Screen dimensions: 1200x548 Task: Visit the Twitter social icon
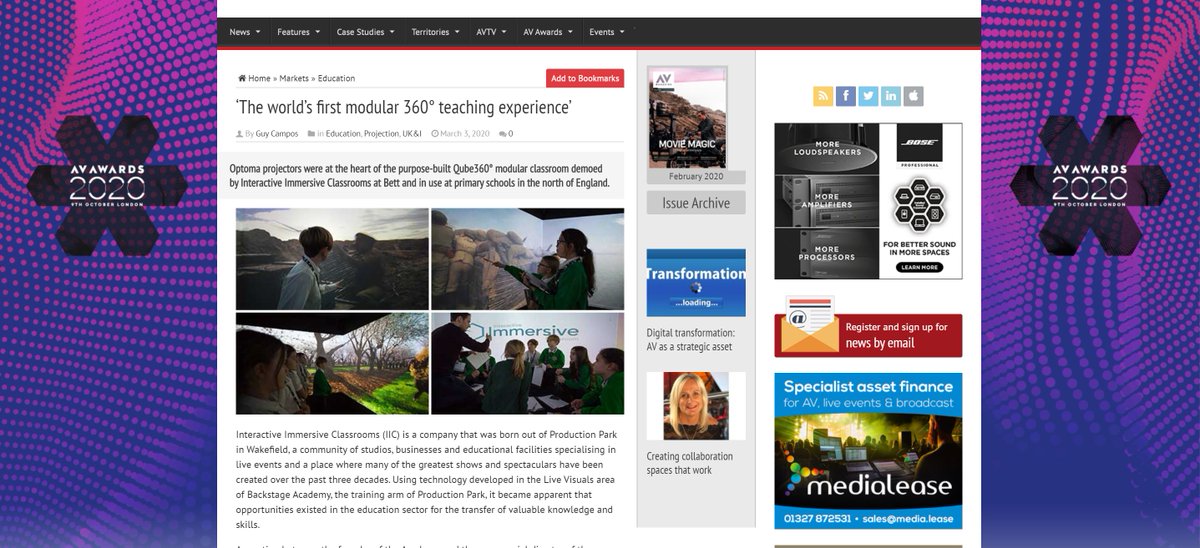point(868,96)
